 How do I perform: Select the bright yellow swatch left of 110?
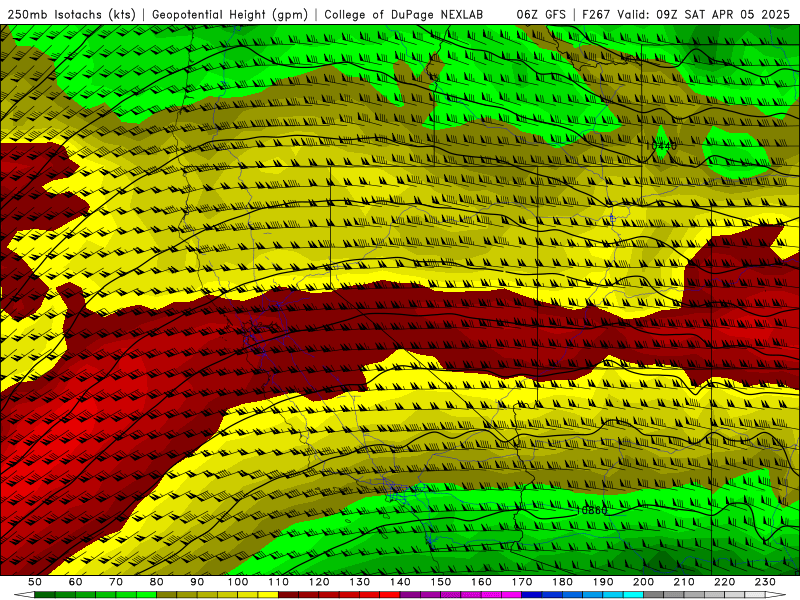[x=268, y=594]
